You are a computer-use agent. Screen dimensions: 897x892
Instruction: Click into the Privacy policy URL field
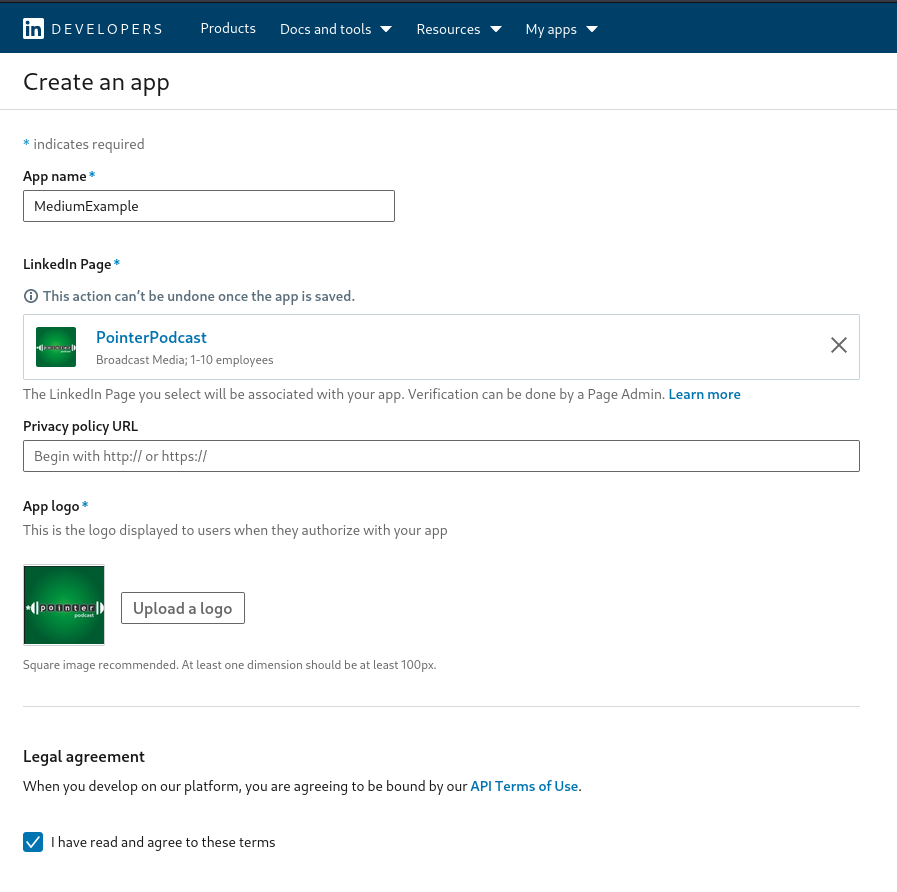pyautogui.click(x=441, y=456)
